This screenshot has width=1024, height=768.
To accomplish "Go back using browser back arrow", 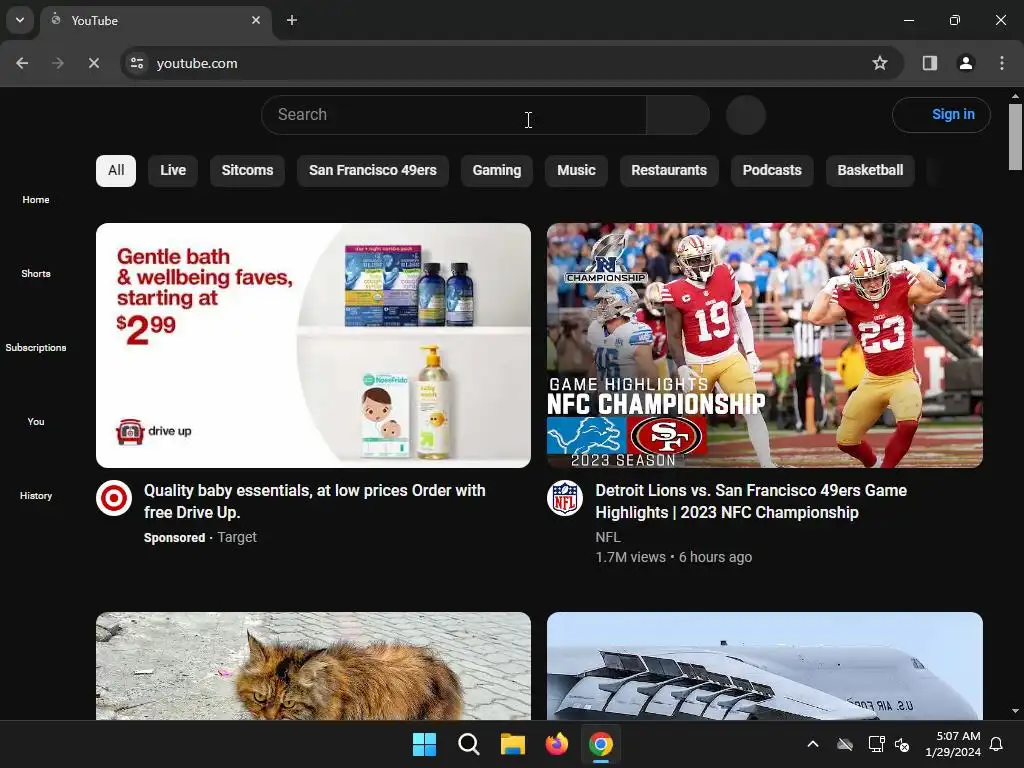I will (x=22, y=63).
